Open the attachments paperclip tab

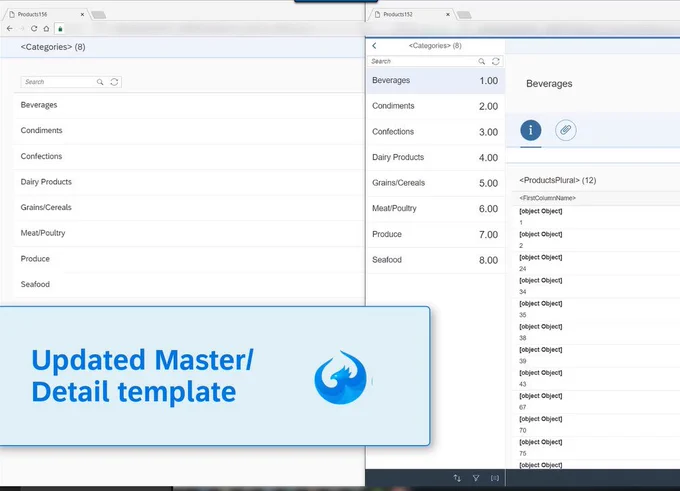566,130
